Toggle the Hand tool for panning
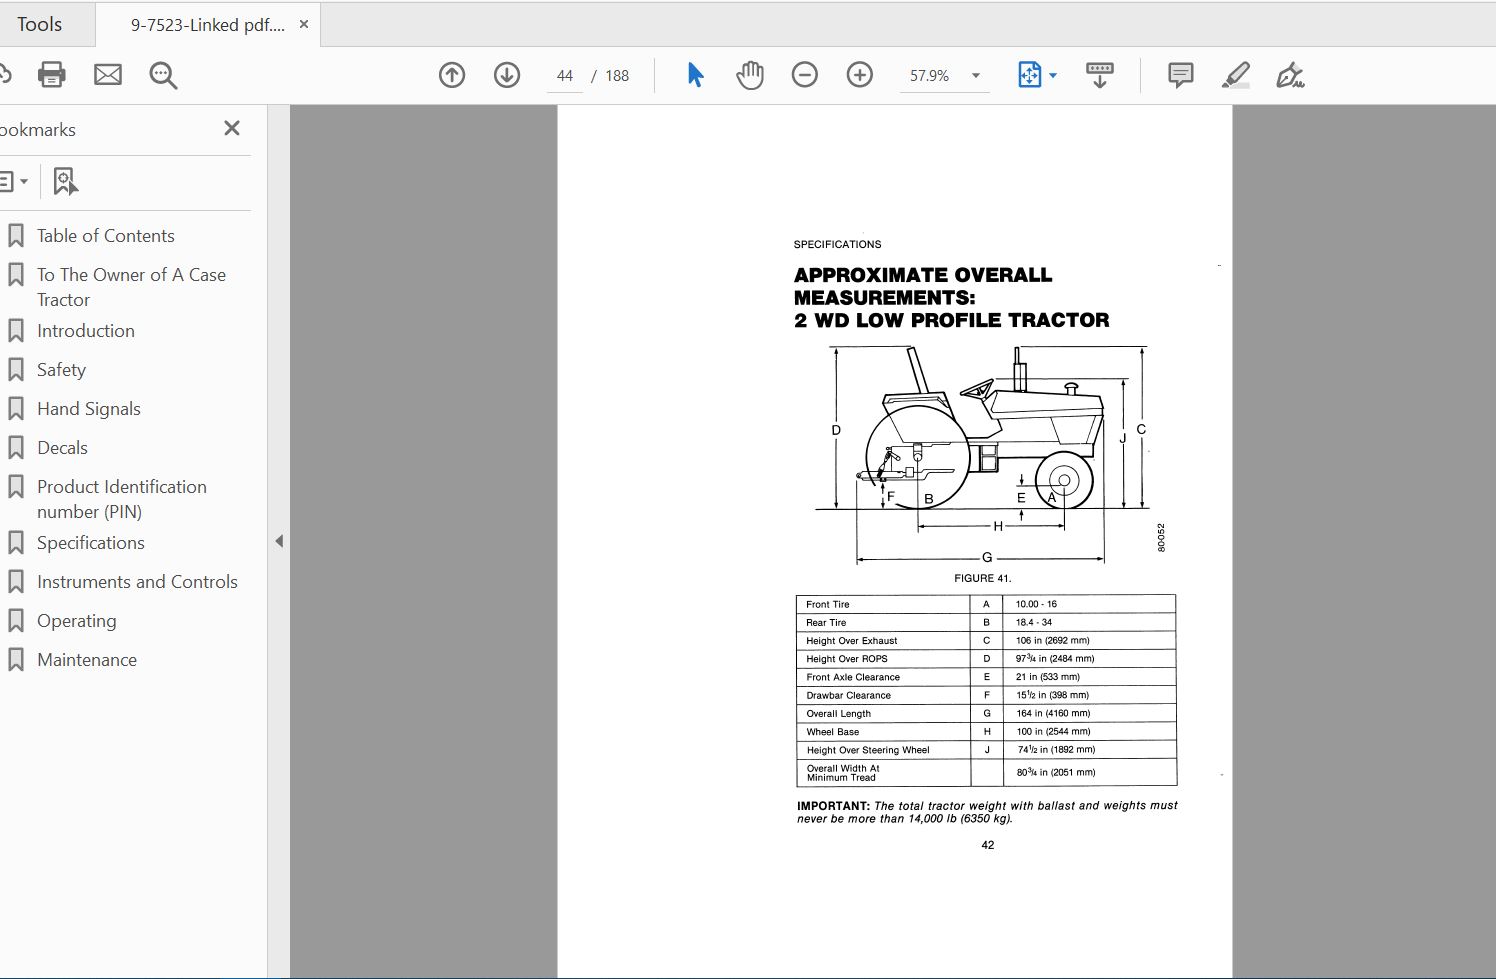Screen dimensions: 1496x979 tap(749, 74)
